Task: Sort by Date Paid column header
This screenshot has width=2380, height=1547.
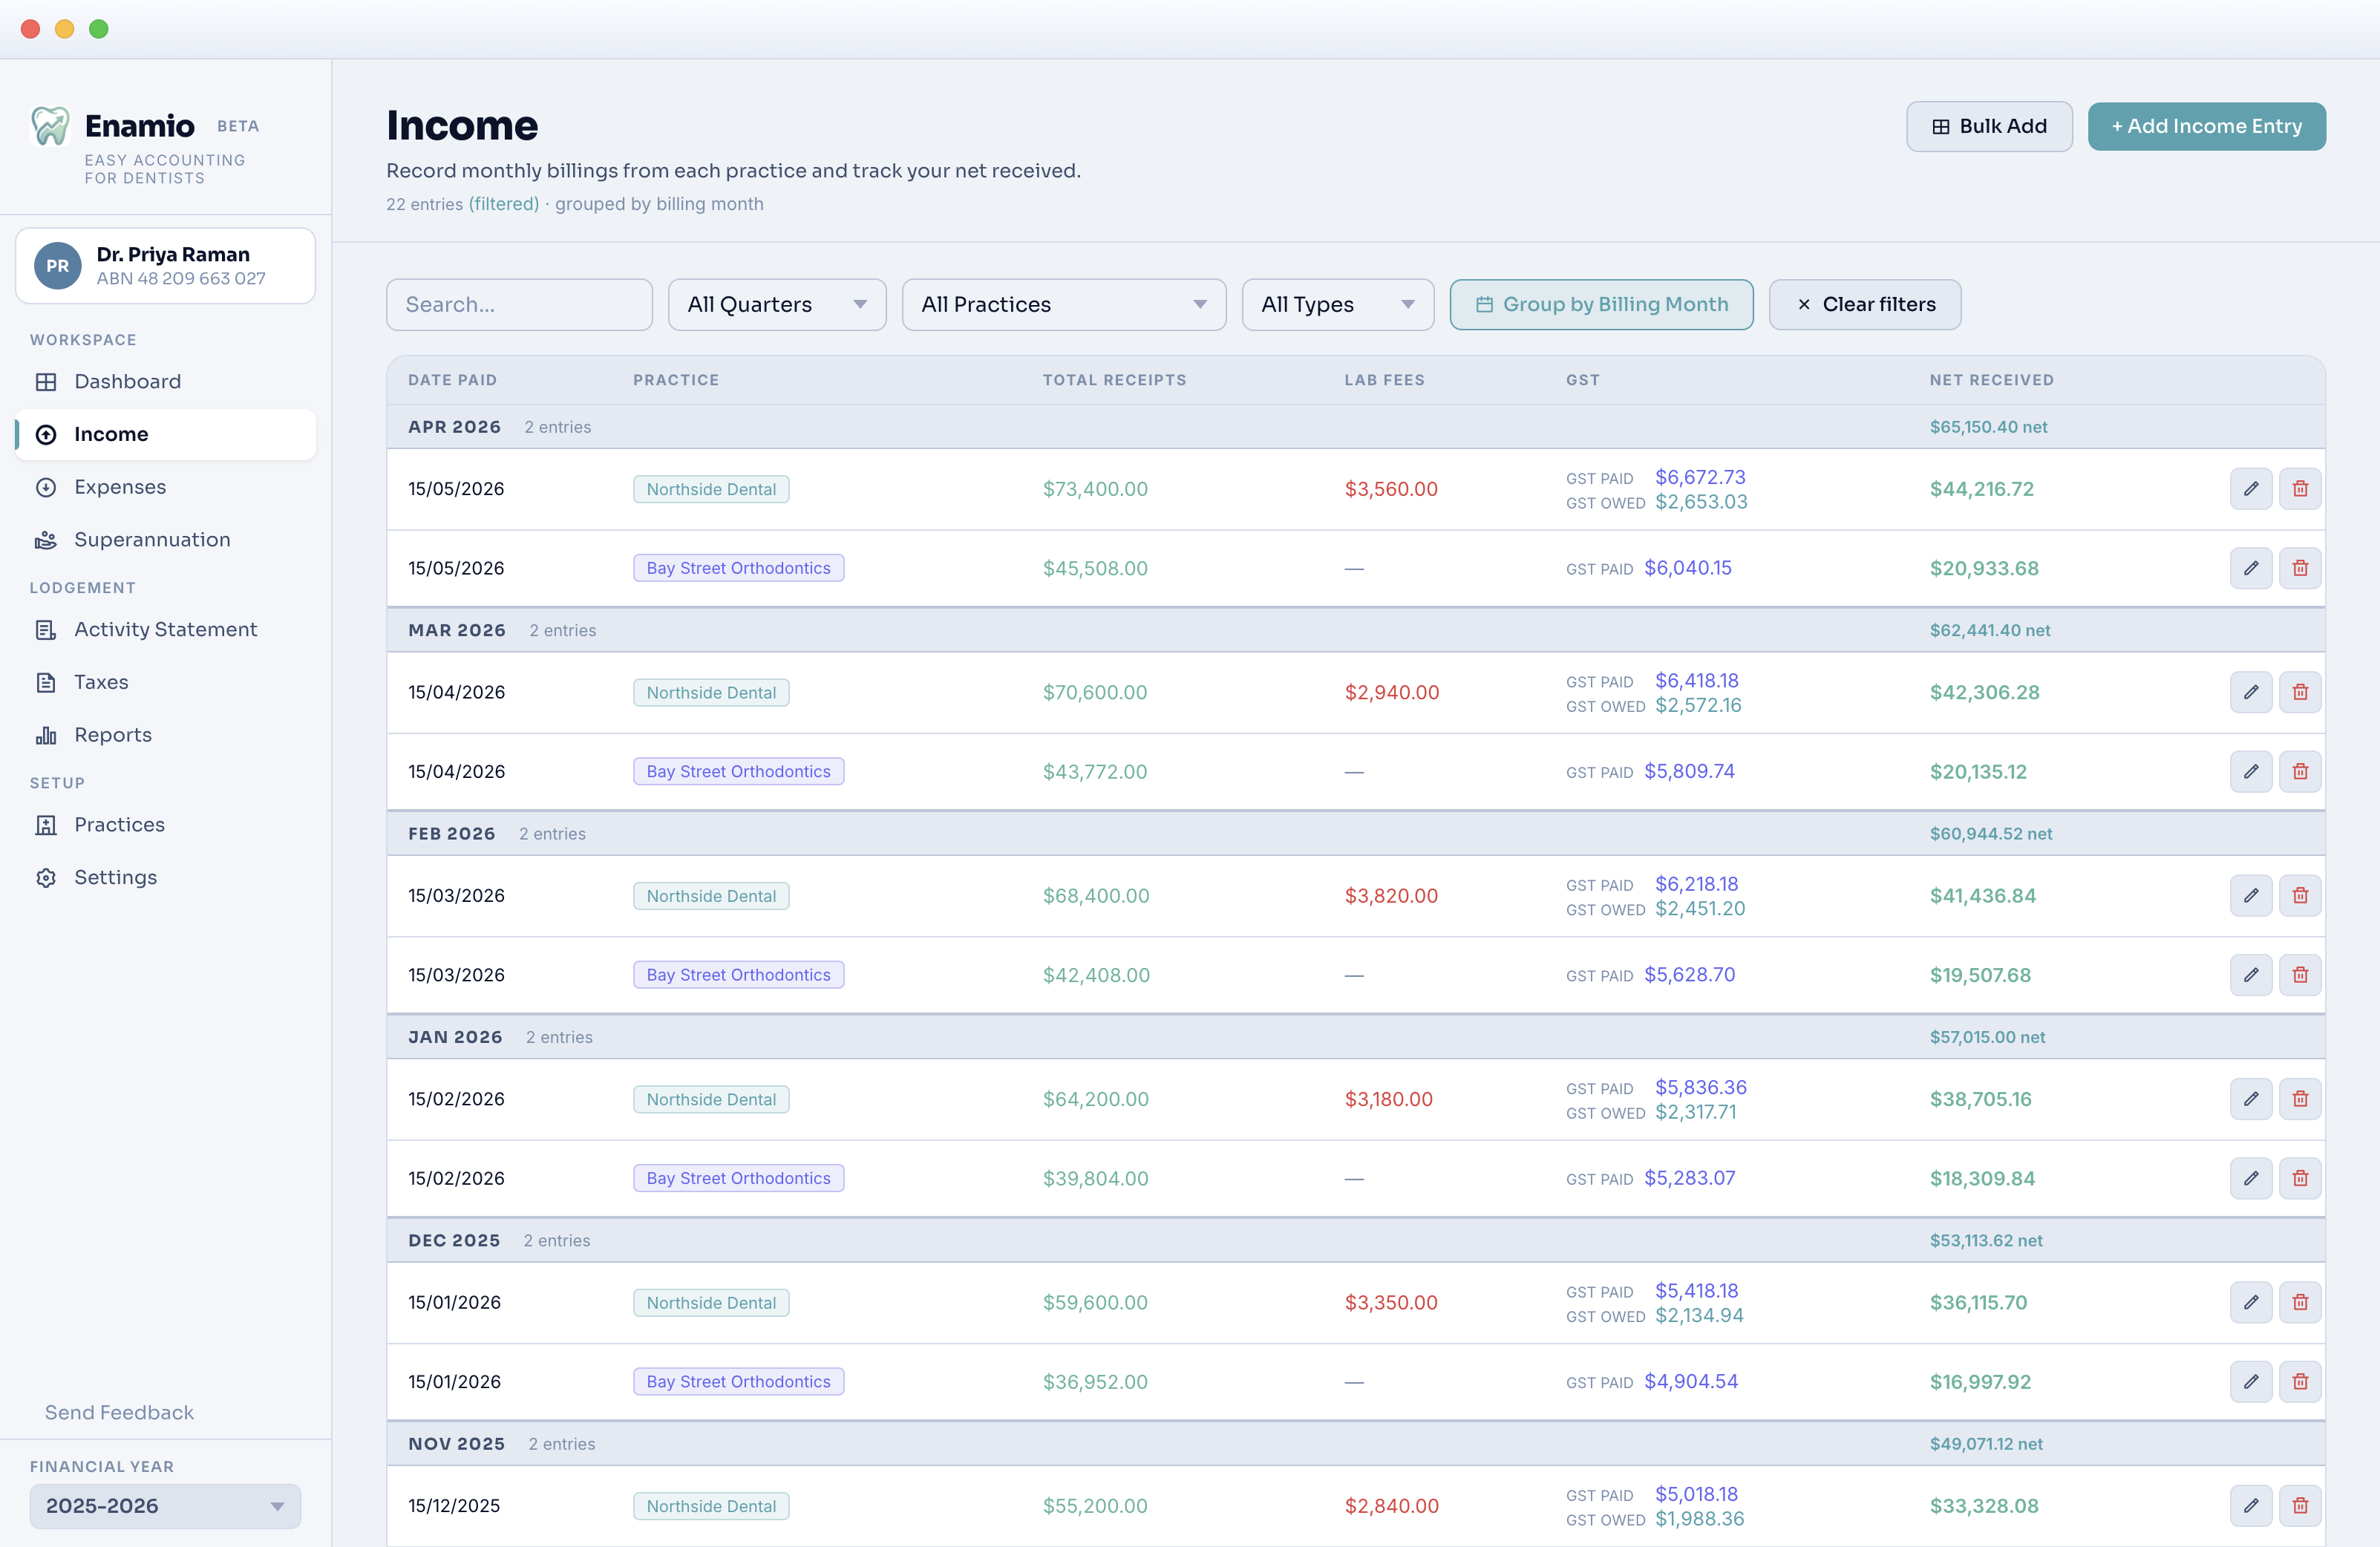Action: [x=452, y=380]
